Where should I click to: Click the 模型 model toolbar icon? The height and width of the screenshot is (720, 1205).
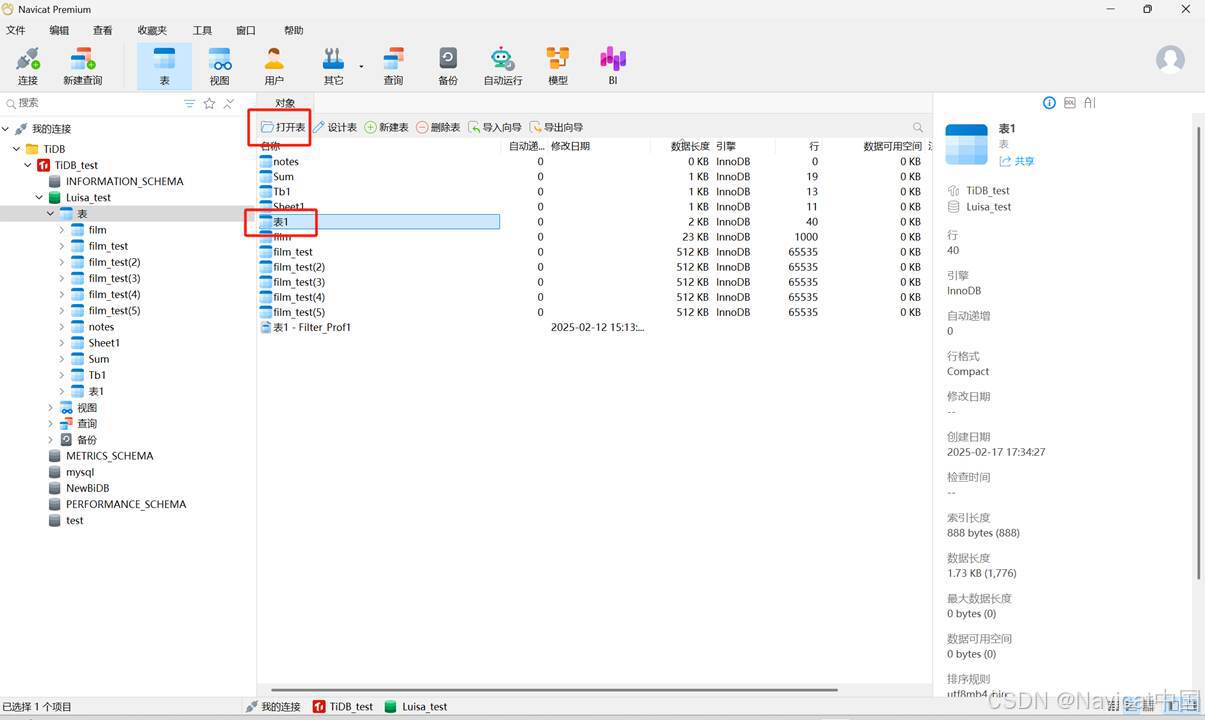pos(558,66)
